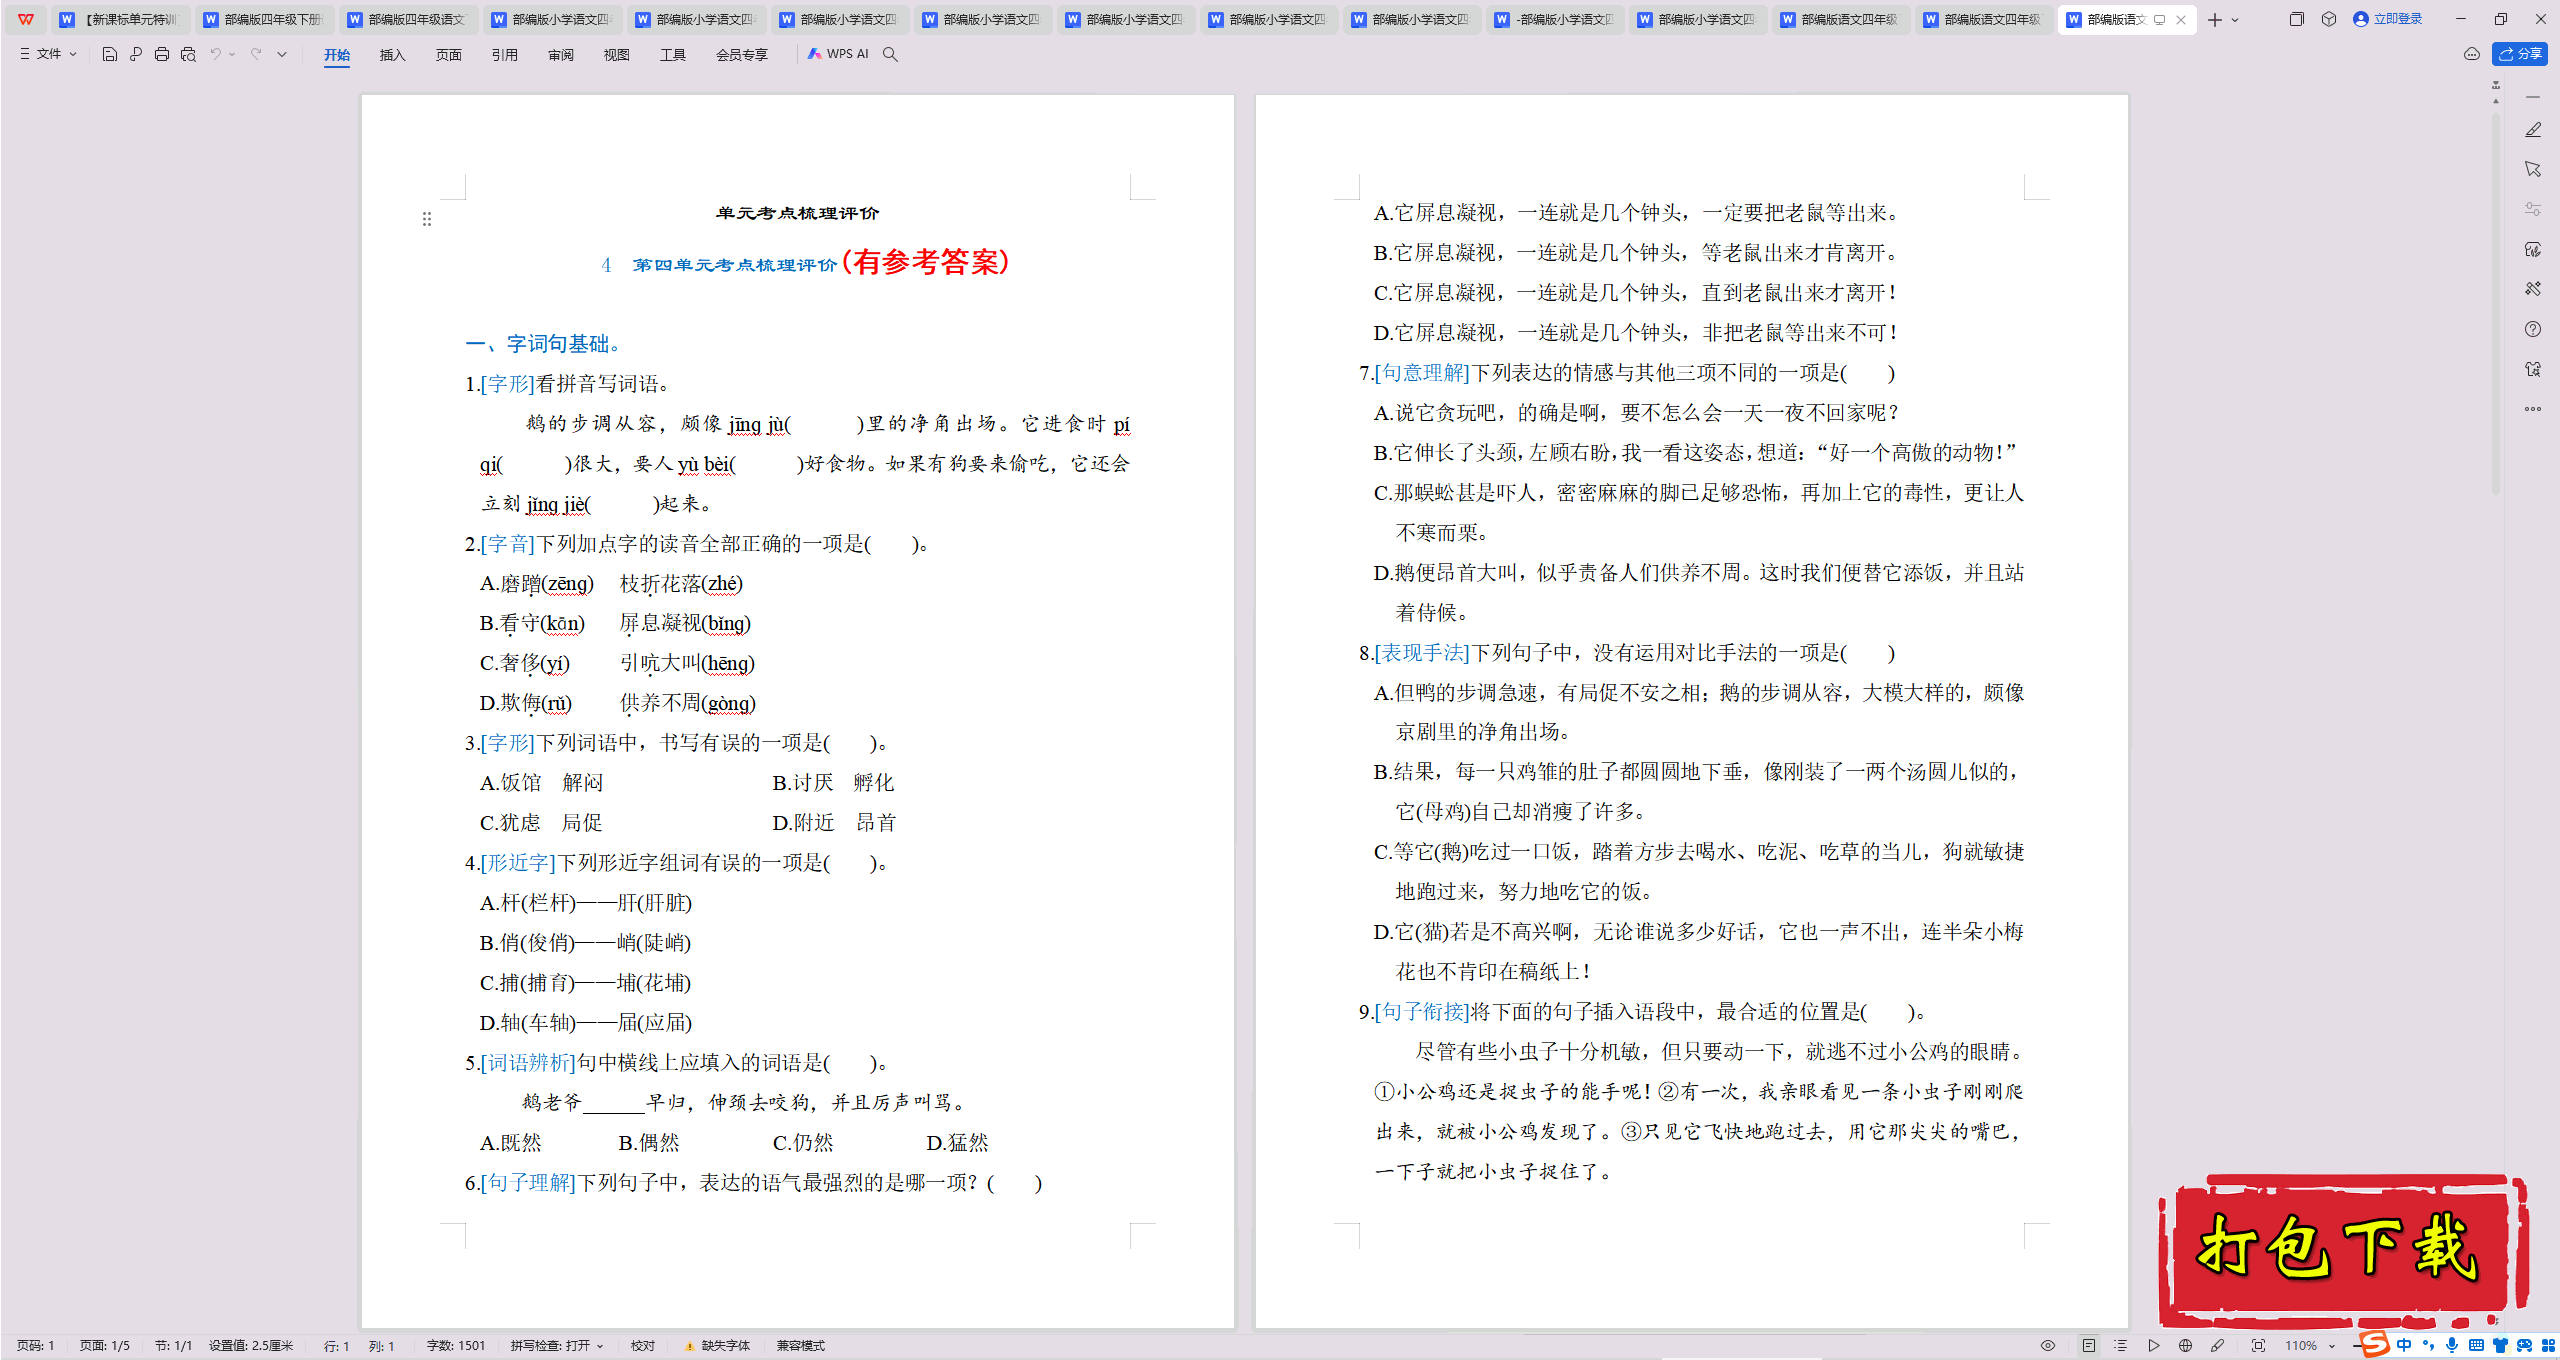Click the print icon in toolbar

click(162, 54)
